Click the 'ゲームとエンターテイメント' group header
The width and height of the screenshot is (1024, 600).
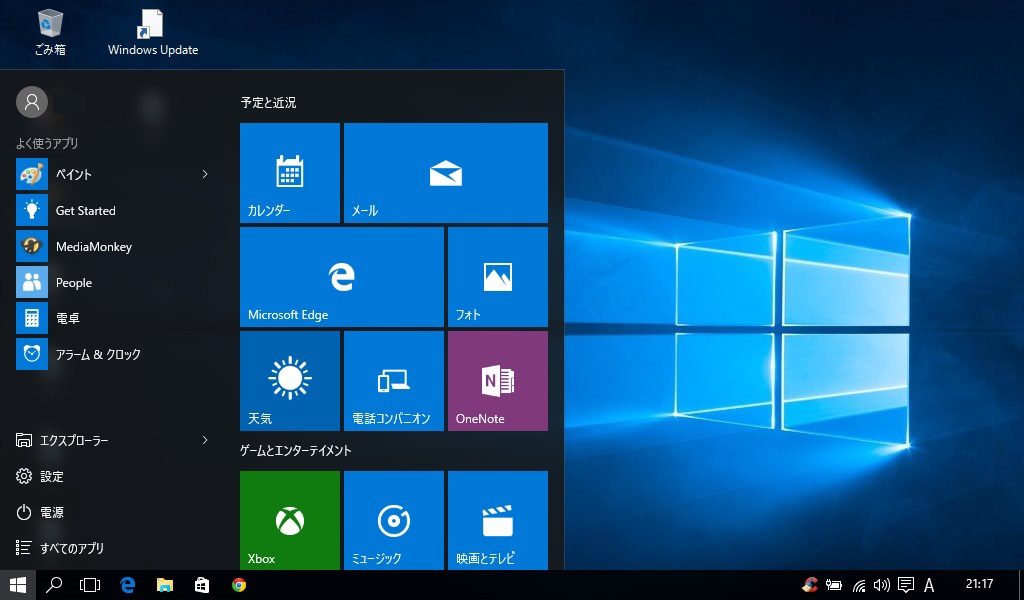[x=296, y=450]
